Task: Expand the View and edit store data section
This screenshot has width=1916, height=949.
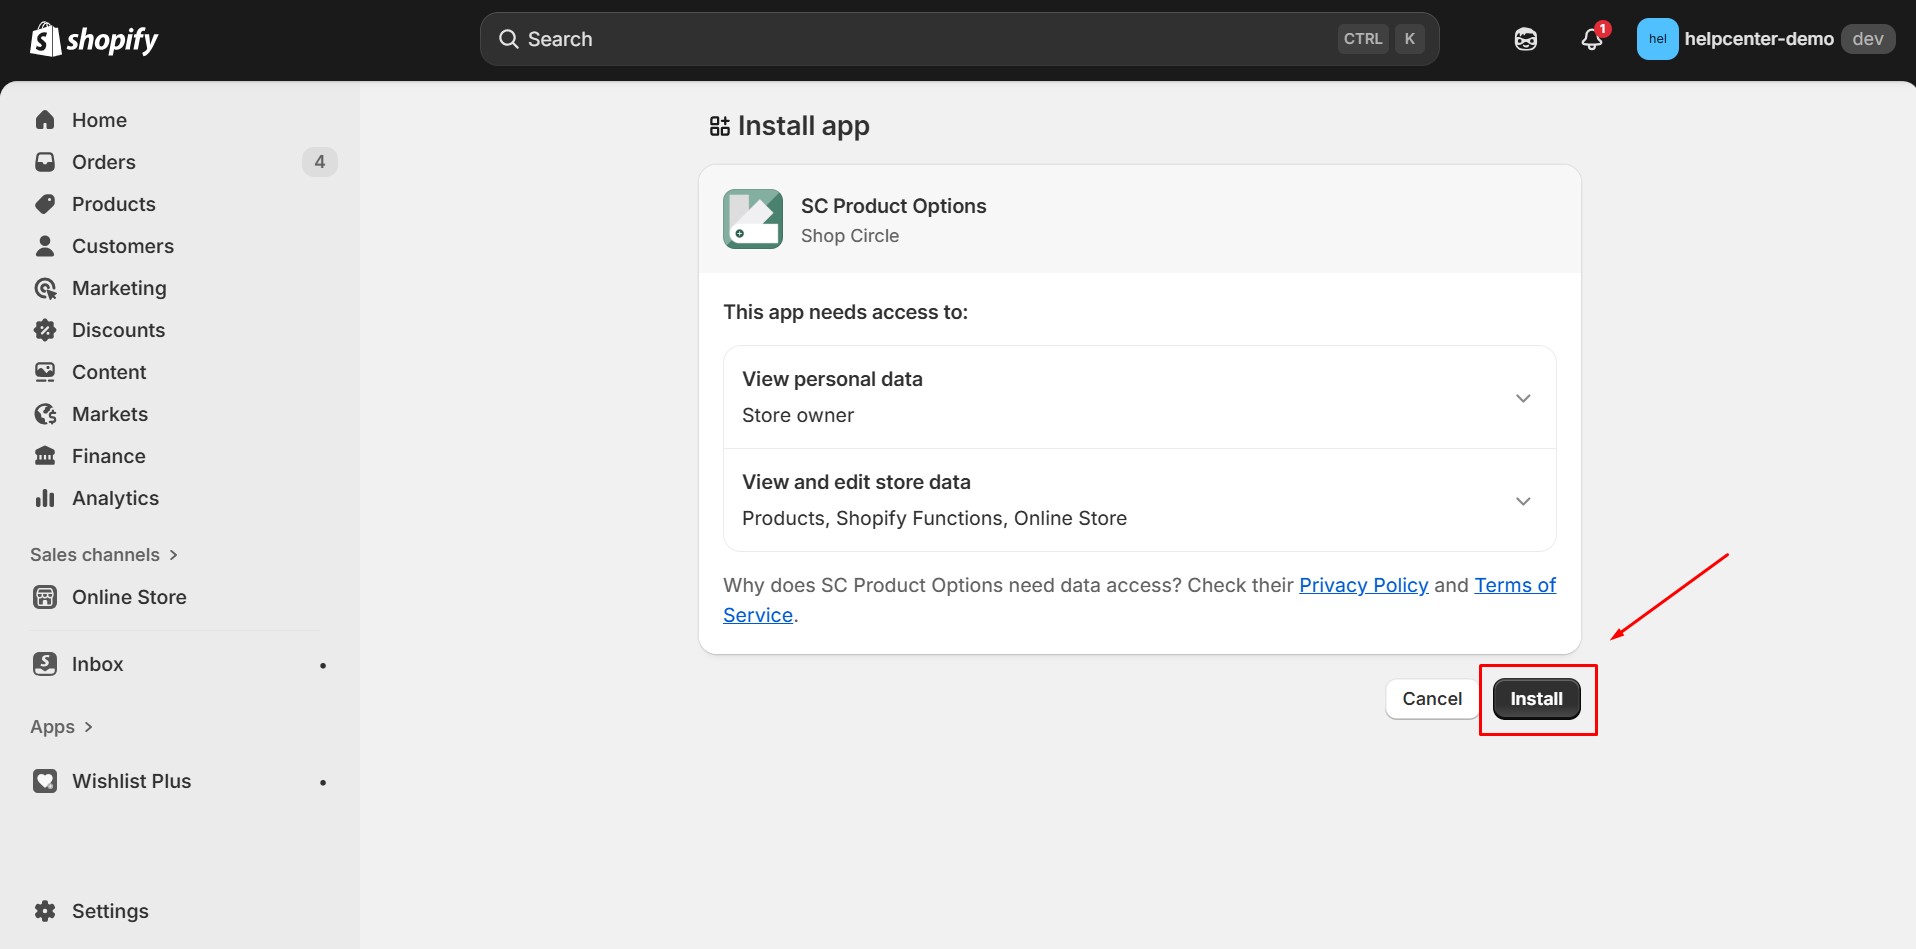Action: coord(1522,500)
